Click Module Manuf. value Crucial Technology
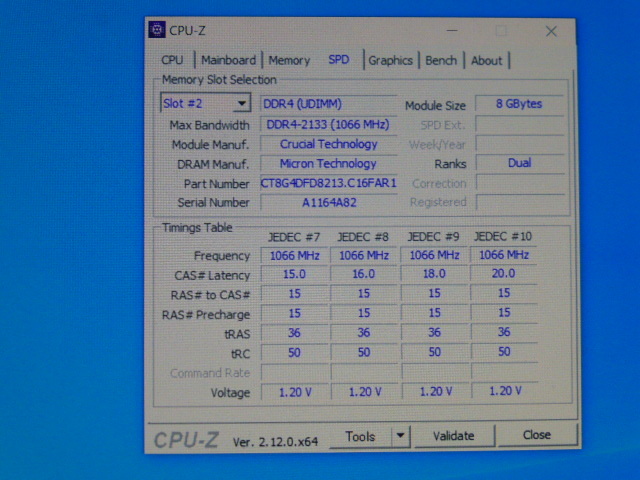This screenshot has height=480, width=640. tap(329, 144)
